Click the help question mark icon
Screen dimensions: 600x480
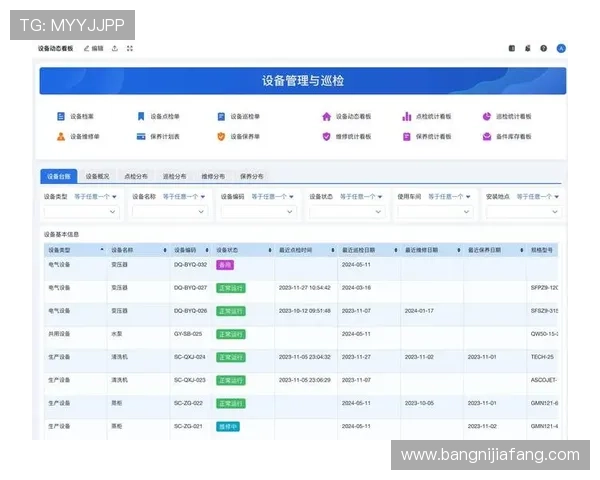click(x=543, y=48)
